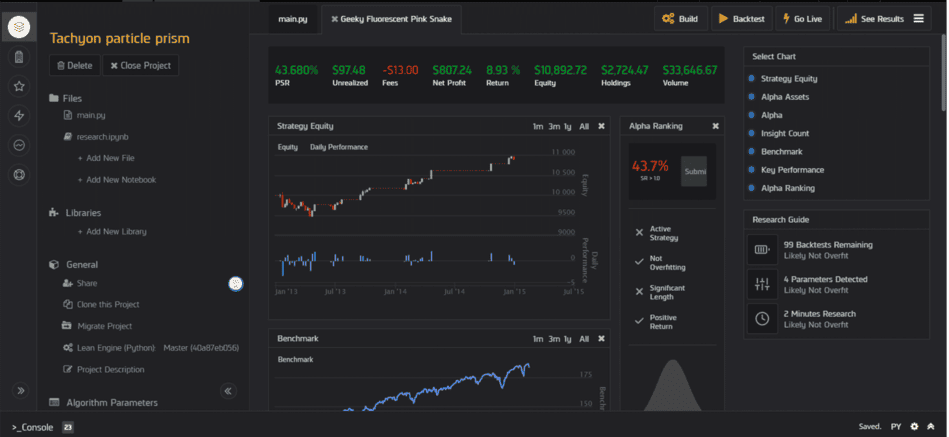This screenshot has height=437, width=949.
Task: Open settings gear in bottom status bar
Action: coord(914,427)
